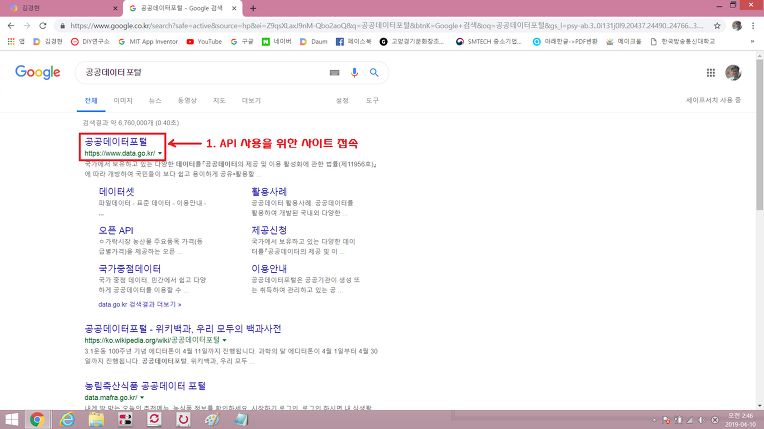The height and width of the screenshot is (429, 764).
Task: Open the 오픈 API sitelink
Action: (x=116, y=230)
